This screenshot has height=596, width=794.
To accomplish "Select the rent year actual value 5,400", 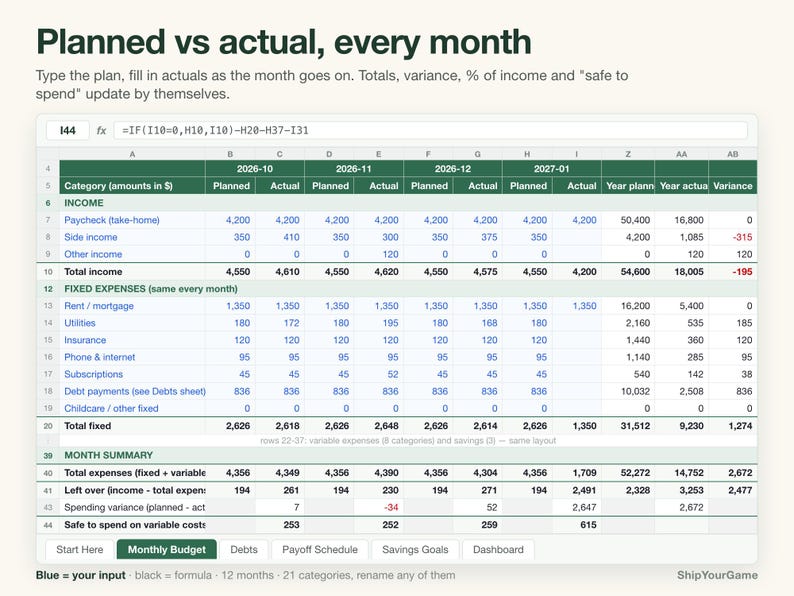I will (682, 306).
